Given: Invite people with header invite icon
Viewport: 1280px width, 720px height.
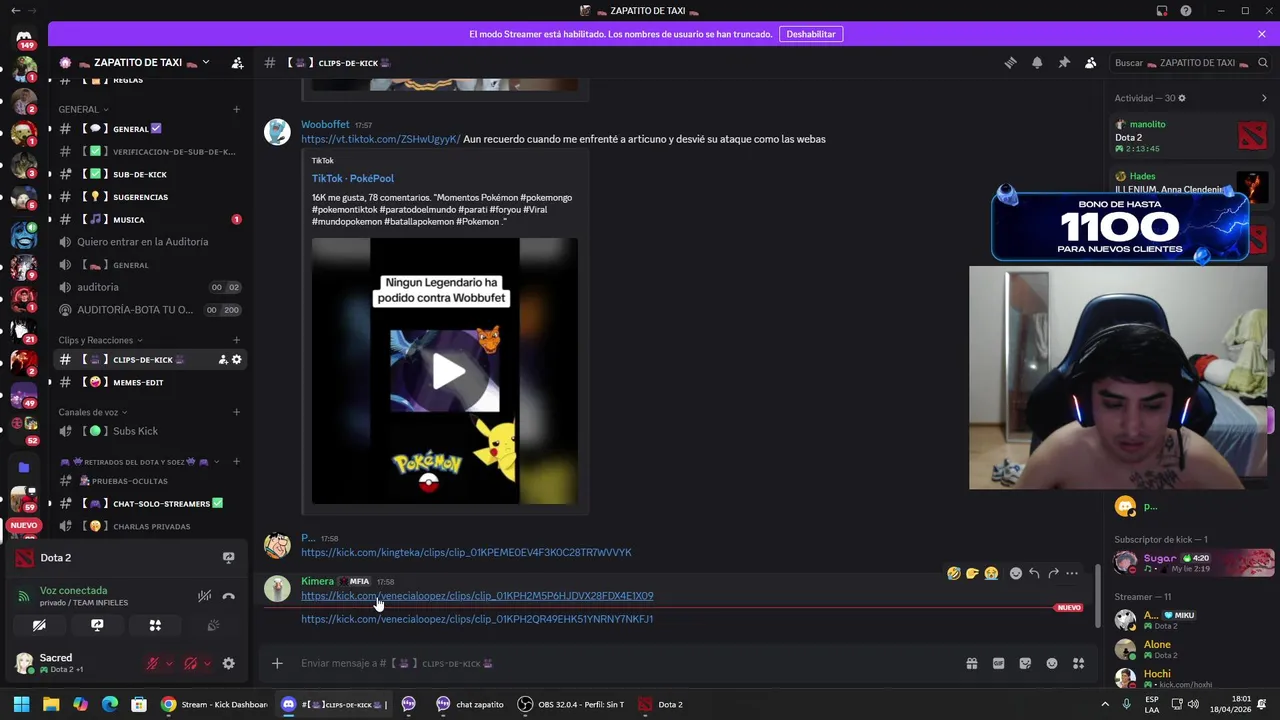Looking at the screenshot, I should (x=237, y=62).
